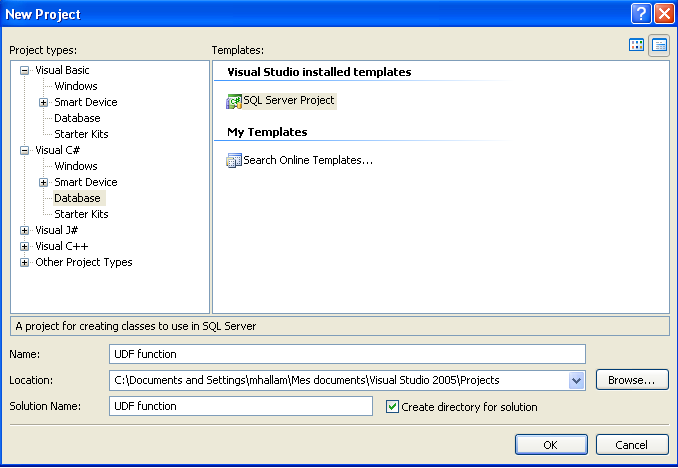Screen dimensions: 678x468
Task: Expand Smart Device under Visual Basic
Action: click(43, 103)
